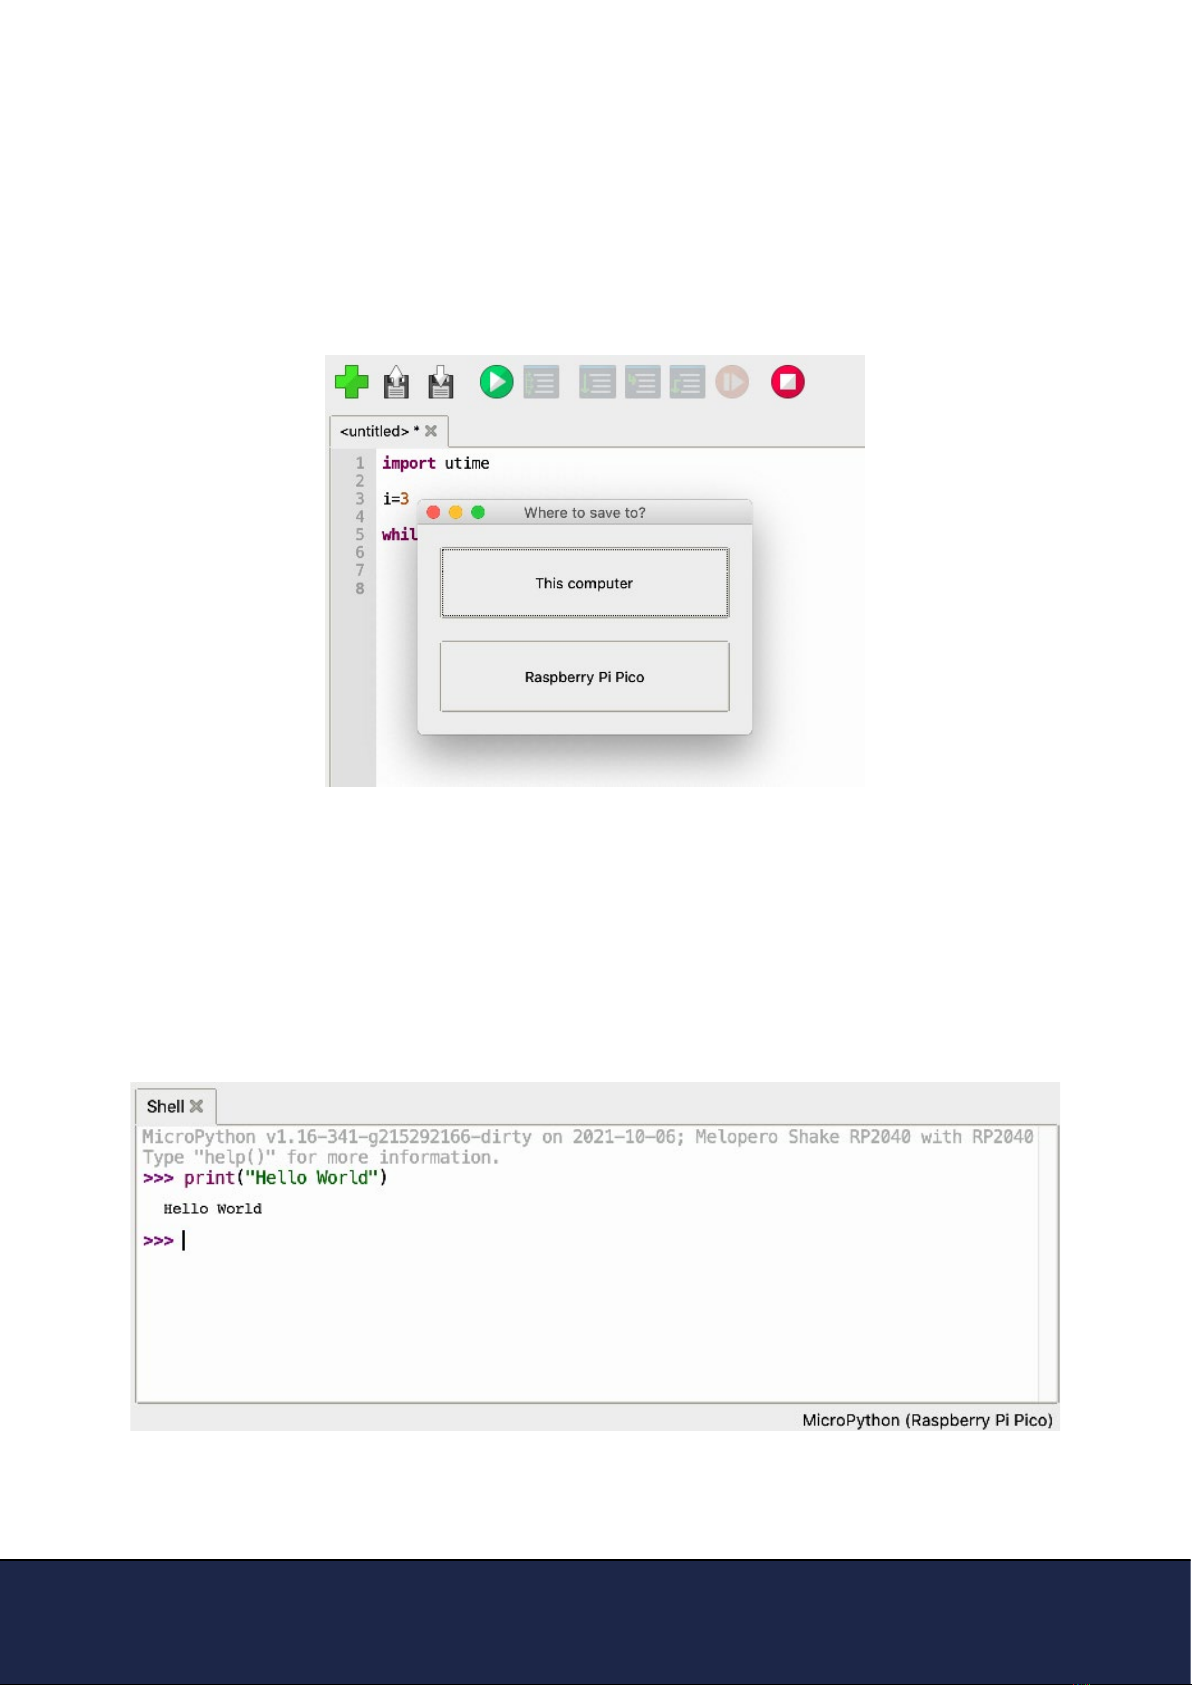The width and height of the screenshot is (1192, 1685).
Task: Run the current script with the green play button
Action: [x=496, y=382]
